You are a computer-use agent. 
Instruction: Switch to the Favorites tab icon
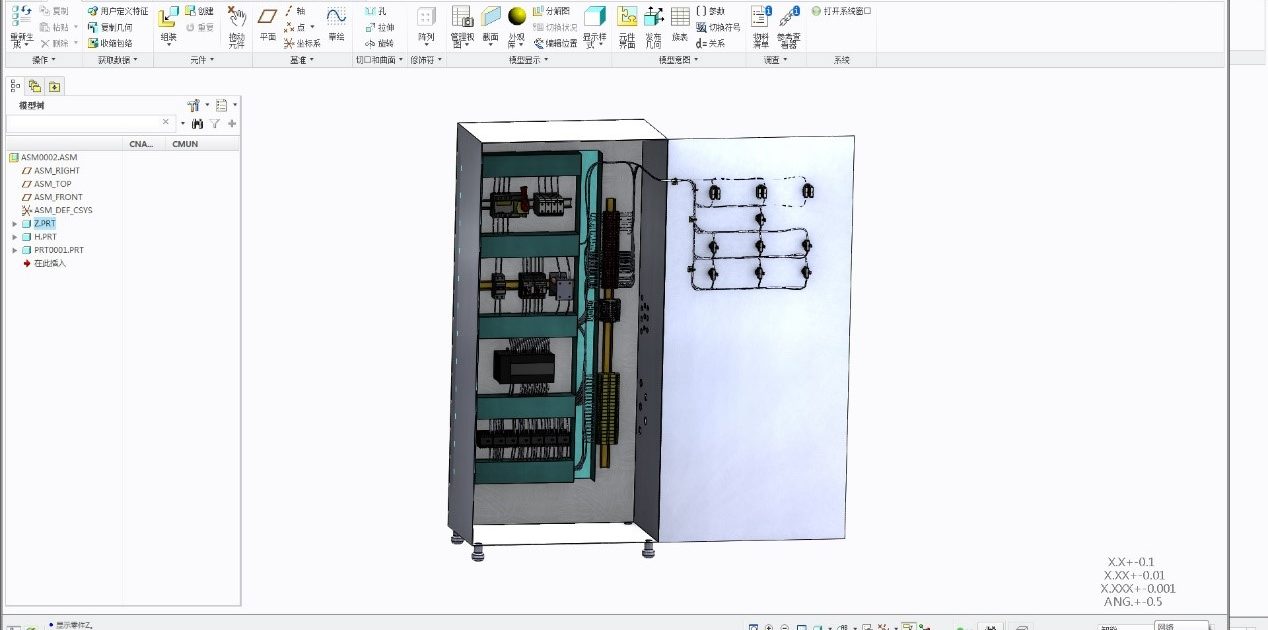[x=54, y=86]
